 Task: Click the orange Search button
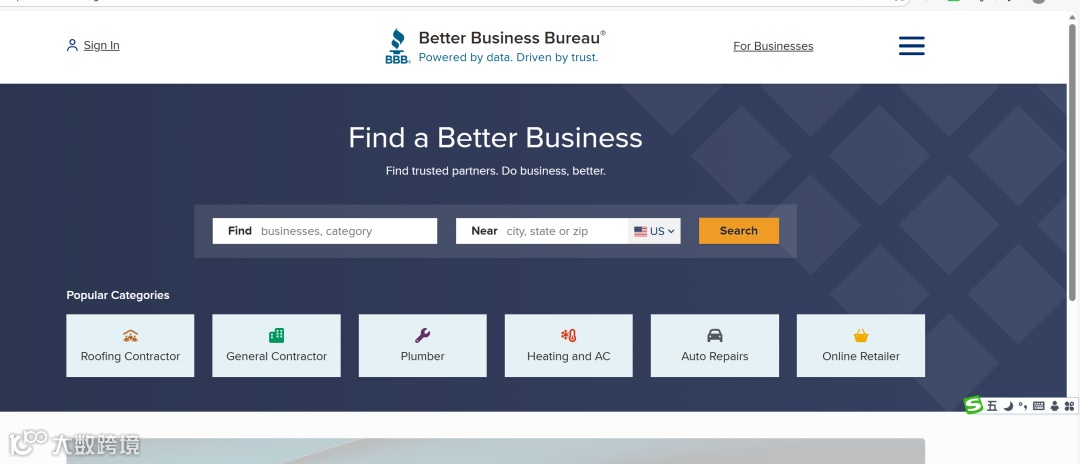(x=738, y=231)
